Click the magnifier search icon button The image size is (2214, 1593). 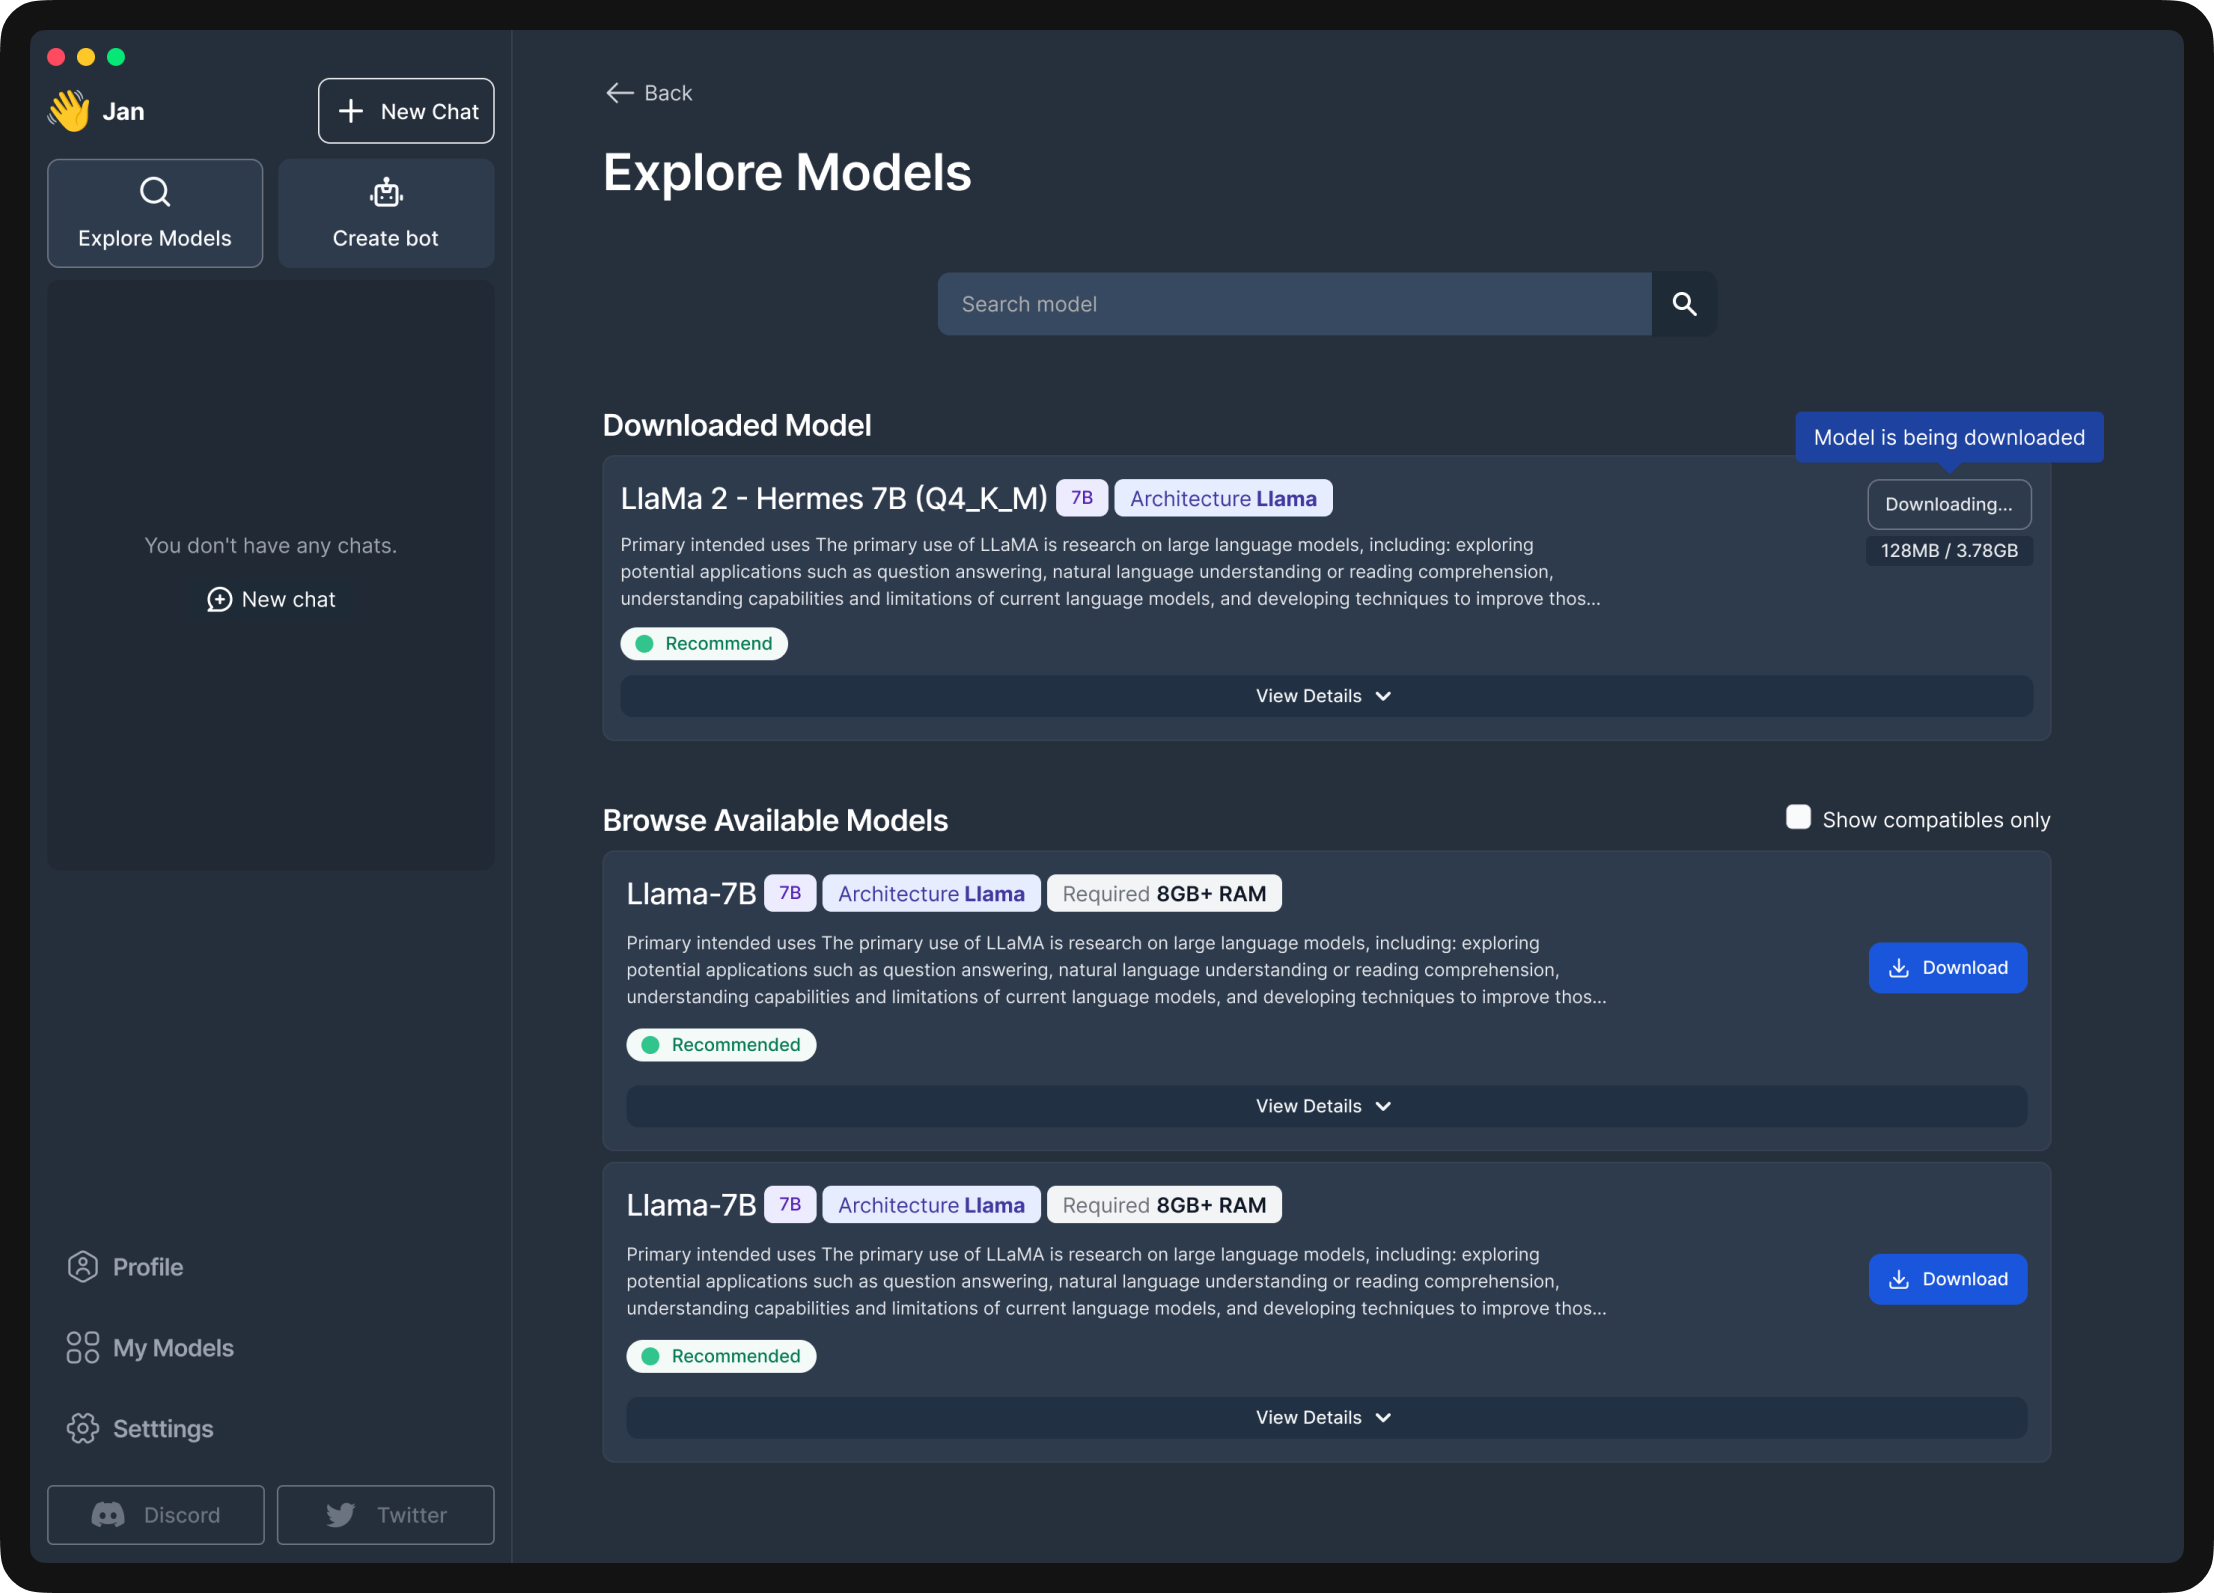tap(1684, 304)
